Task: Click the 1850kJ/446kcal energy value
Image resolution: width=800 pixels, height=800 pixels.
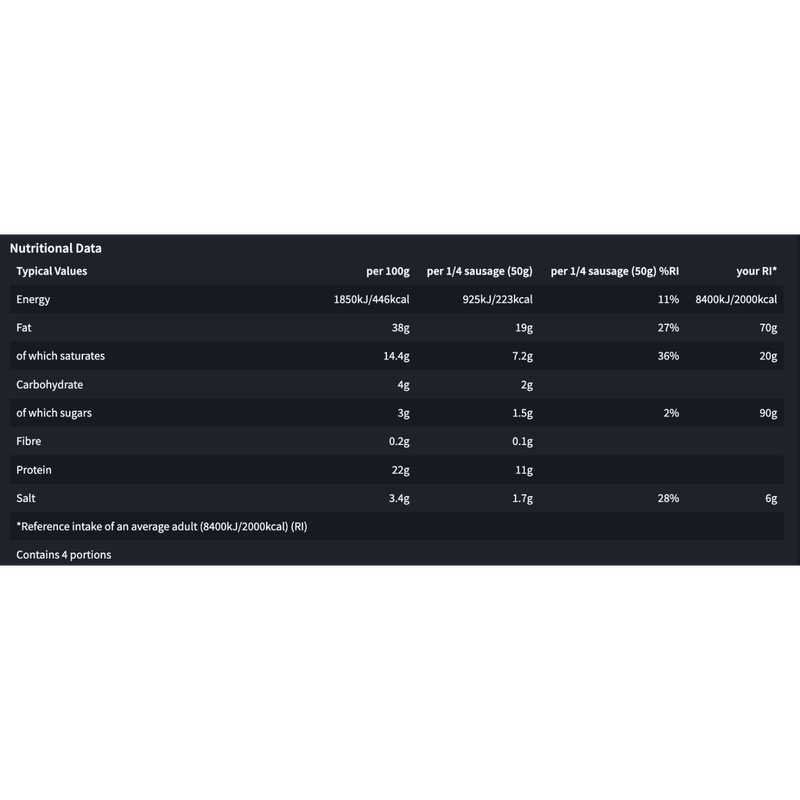Action: click(371, 299)
